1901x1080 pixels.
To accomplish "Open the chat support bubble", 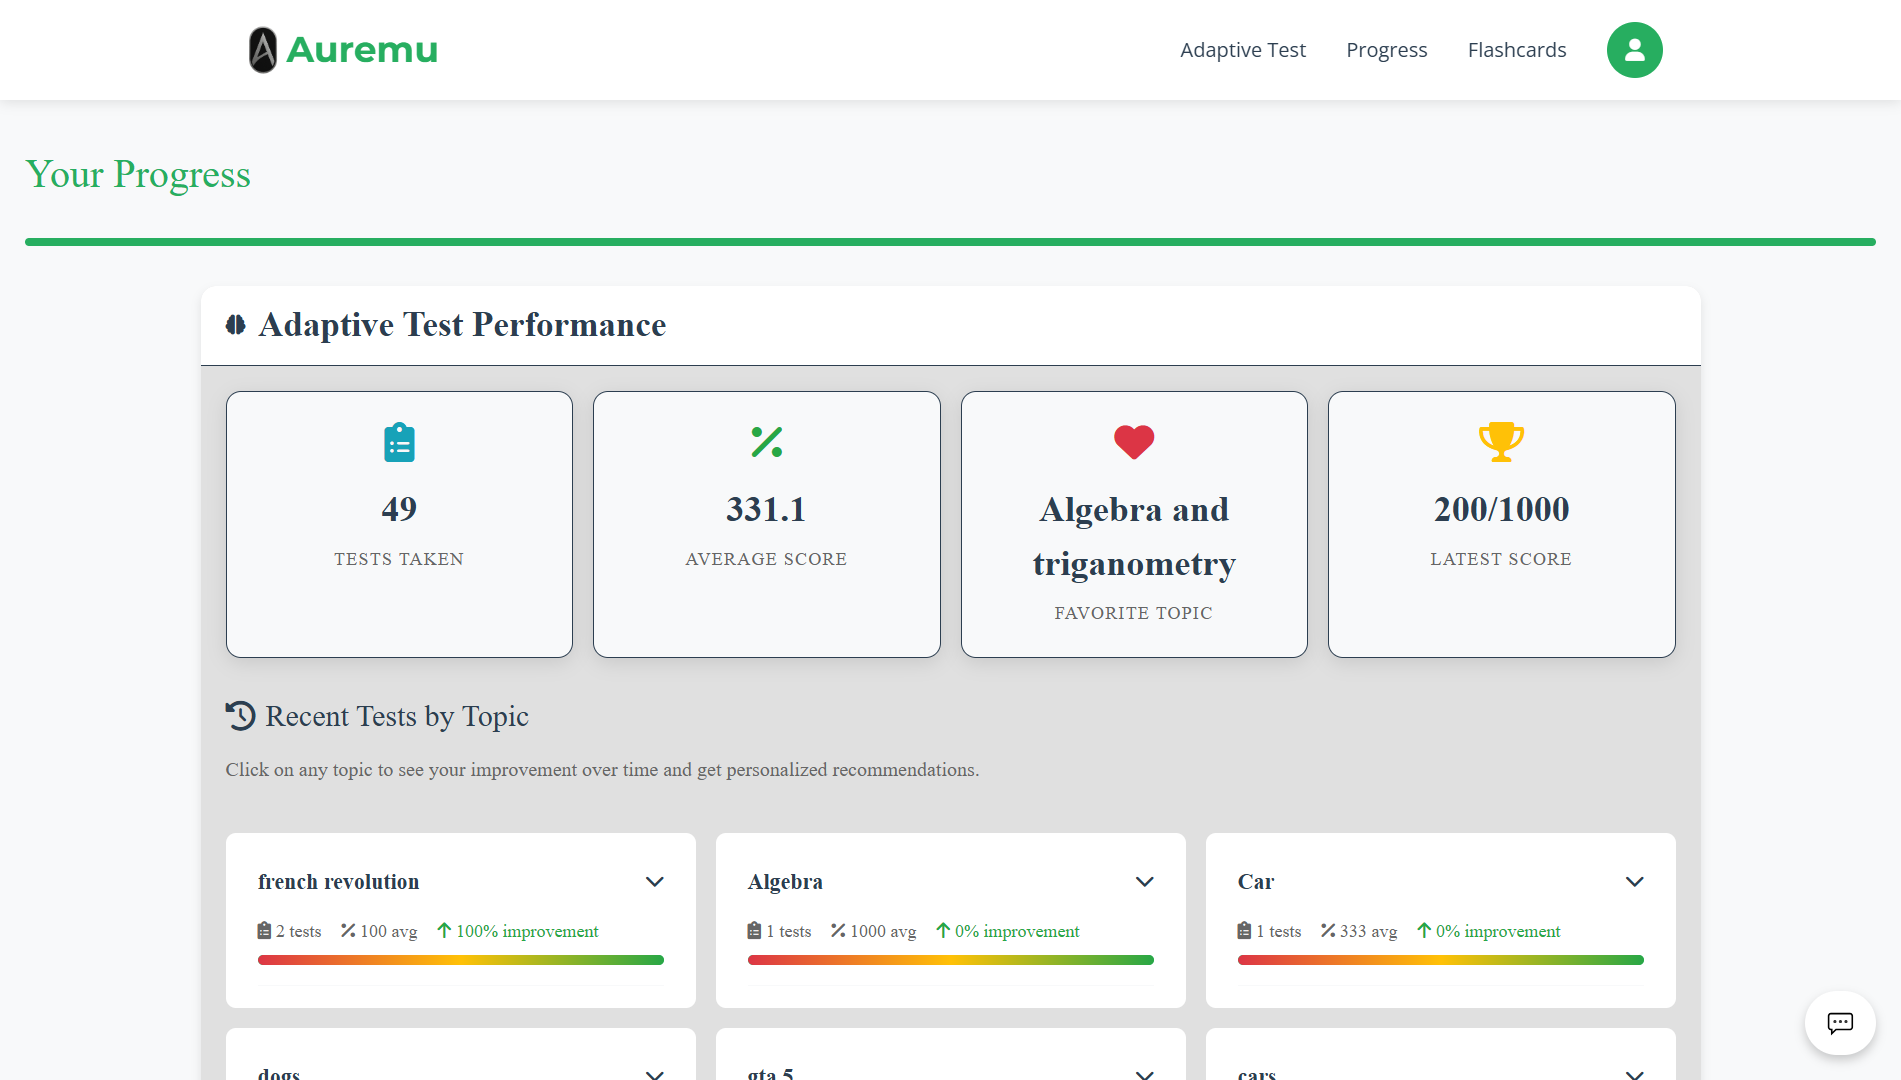I will tap(1840, 1023).
